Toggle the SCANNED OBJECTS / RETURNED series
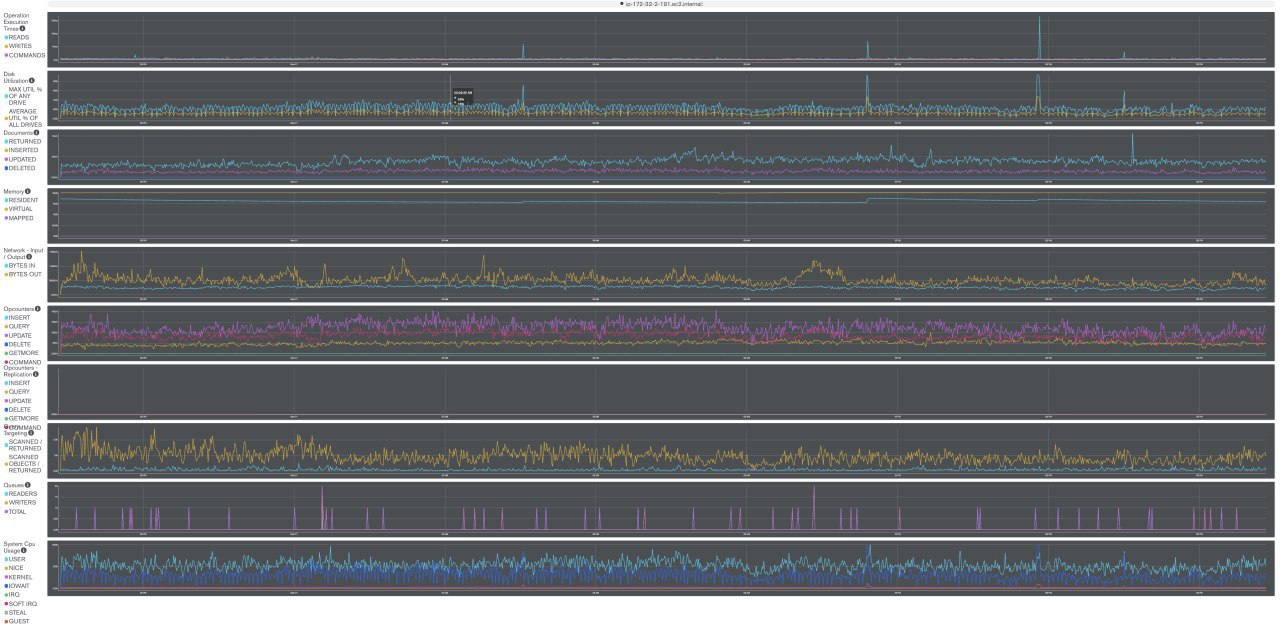The image size is (1280, 628). tap(23, 463)
